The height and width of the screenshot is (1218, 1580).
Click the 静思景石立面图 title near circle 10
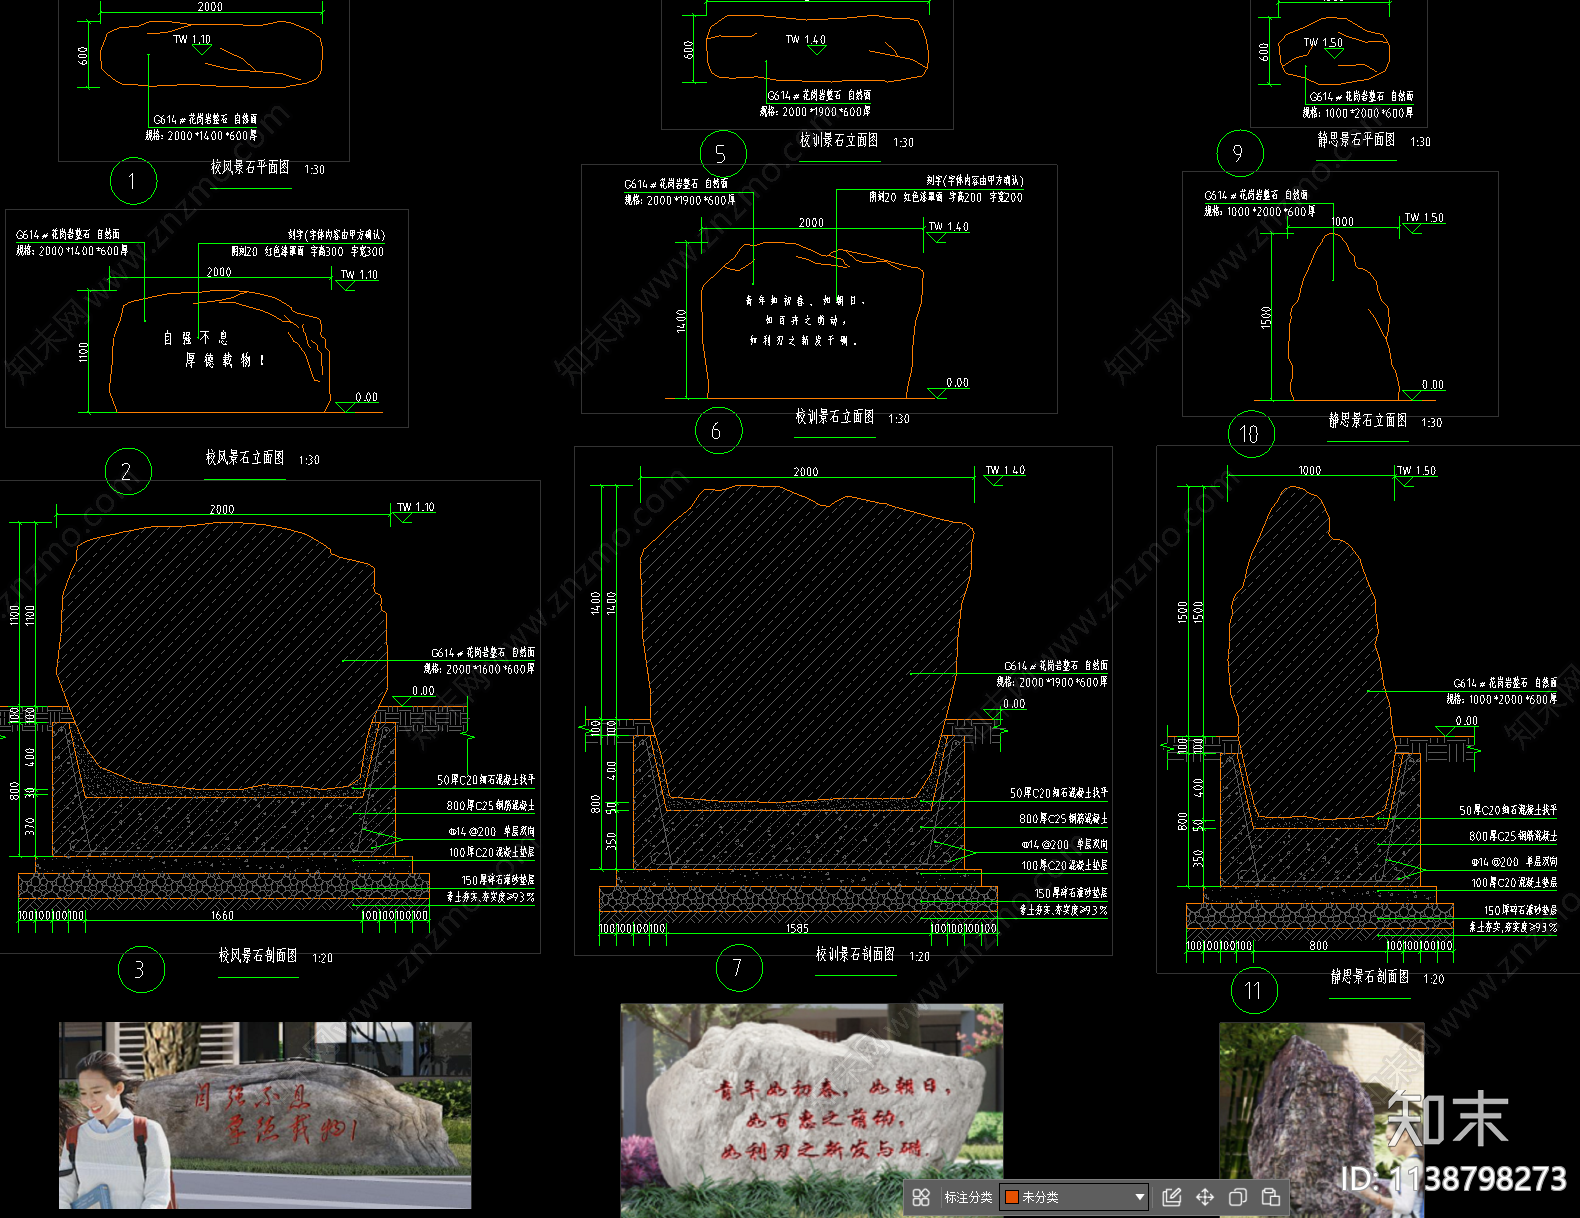[1367, 421]
